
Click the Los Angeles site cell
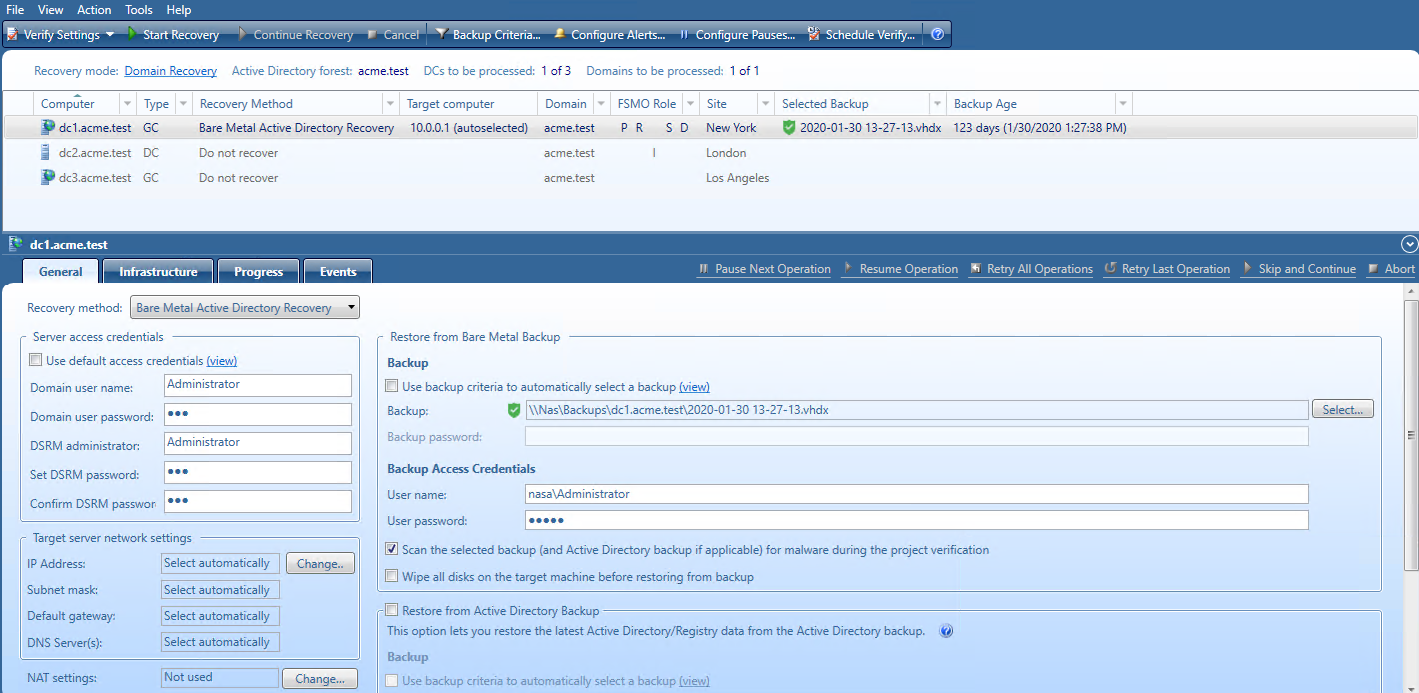[738, 178]
